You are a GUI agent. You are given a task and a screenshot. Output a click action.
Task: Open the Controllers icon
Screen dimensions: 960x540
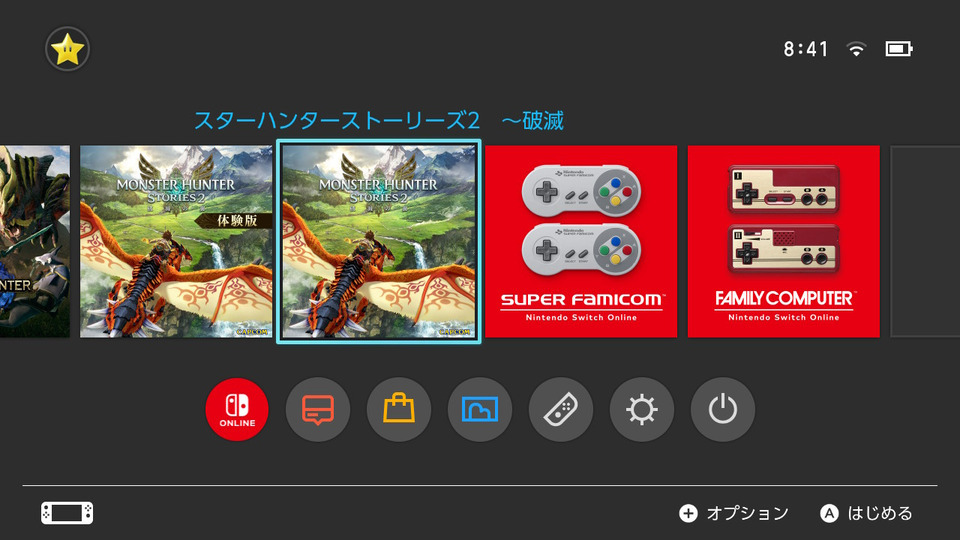561,410
